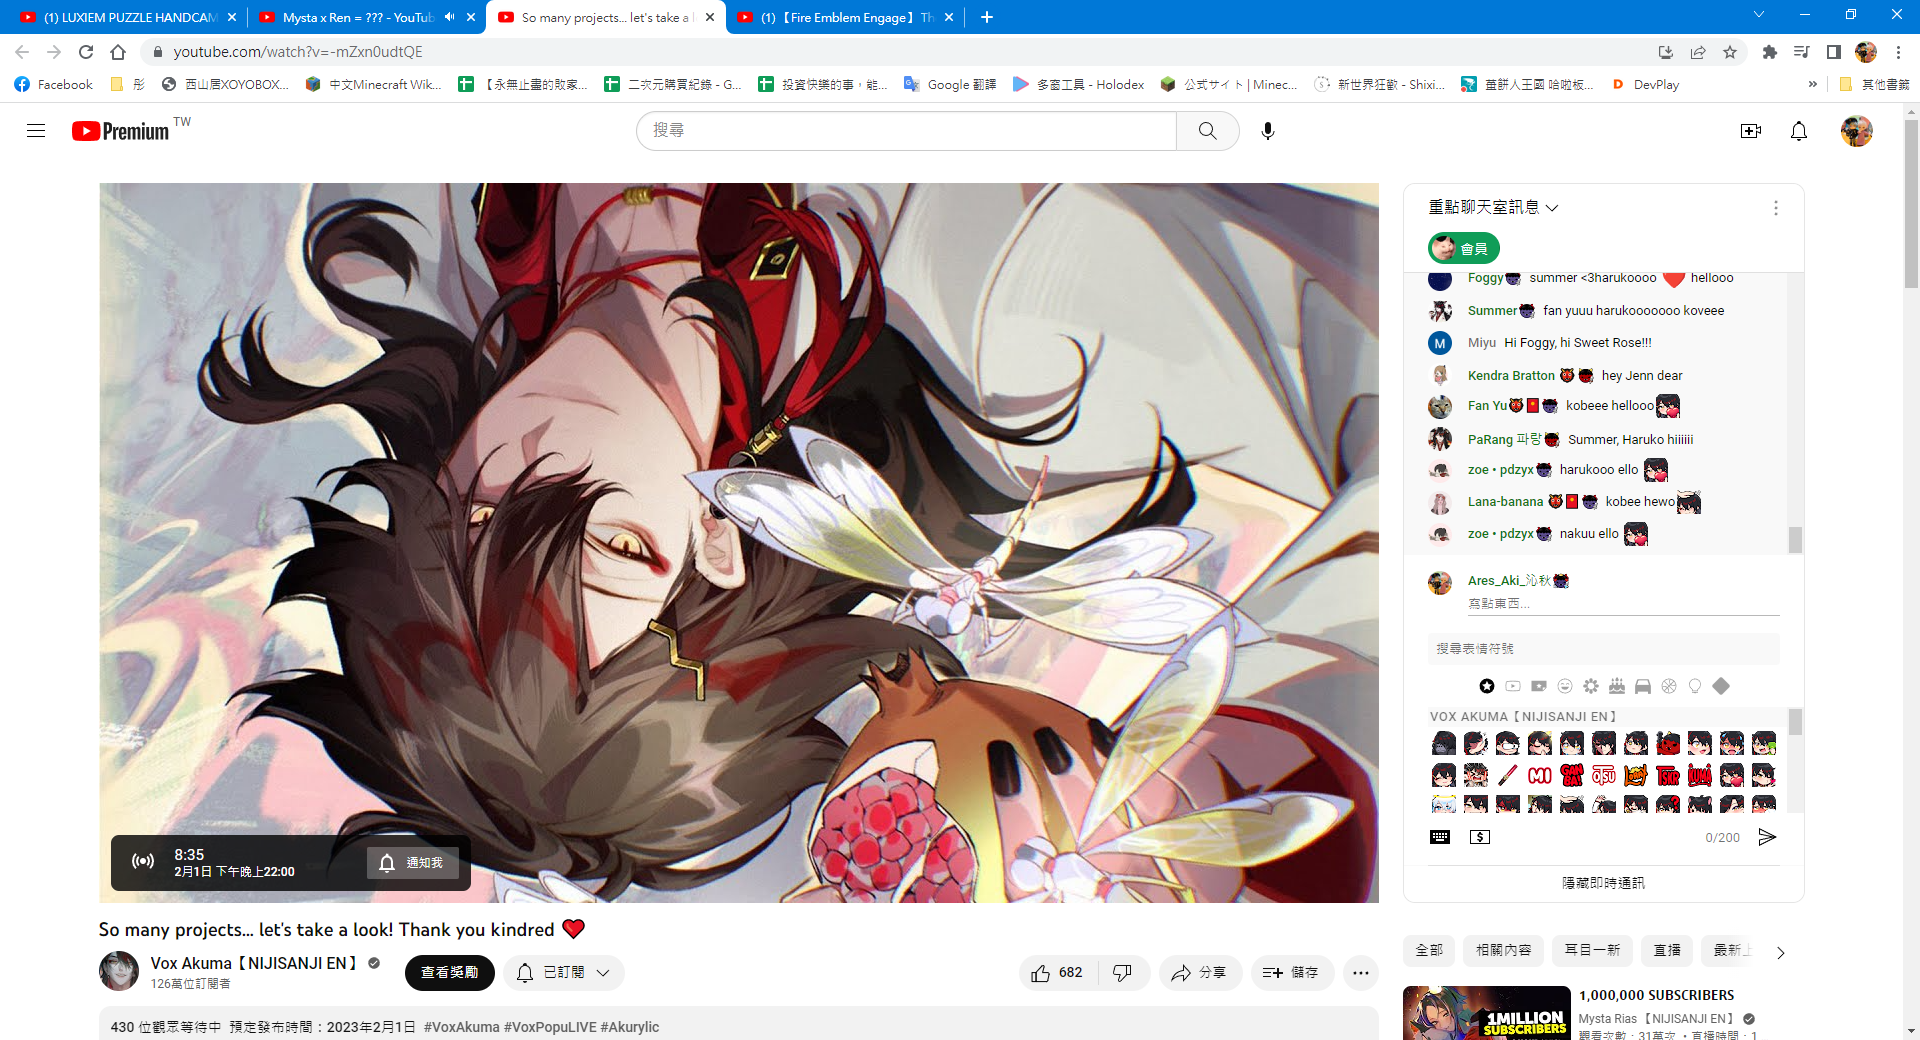Open the chat three-dot options menu
The image size is (1920, 1040).
(x=1775, y=208)
